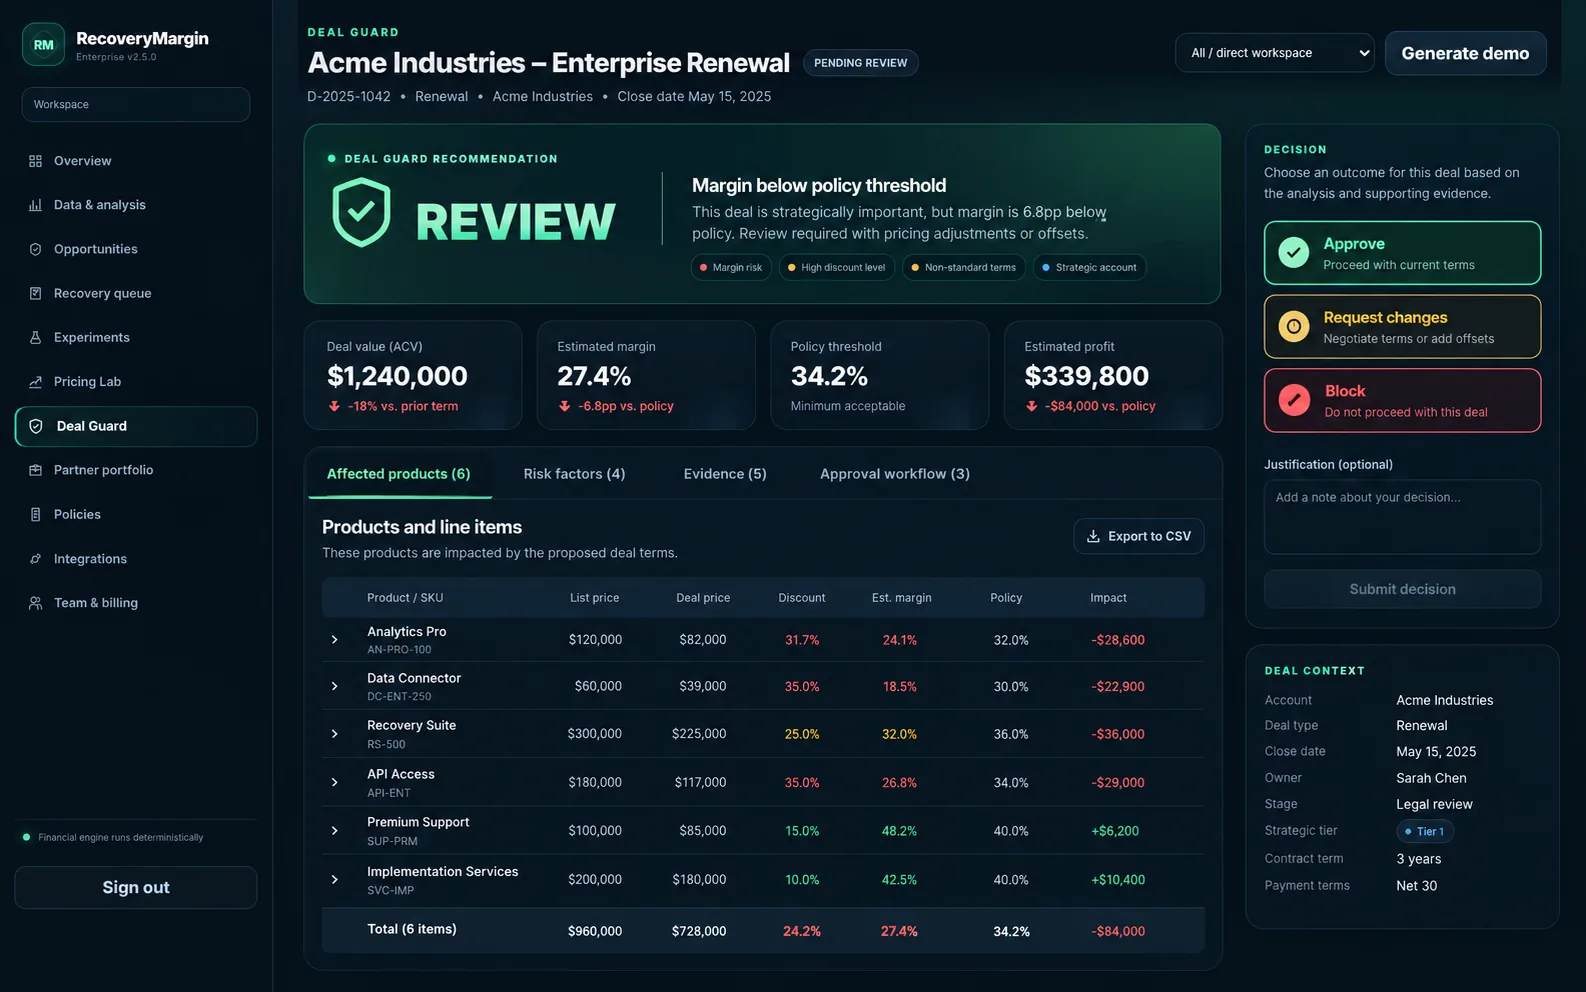The width and height of the screenshot is (1586, 992).
Task: Click the Sign out button
Action: click(136, 887)
